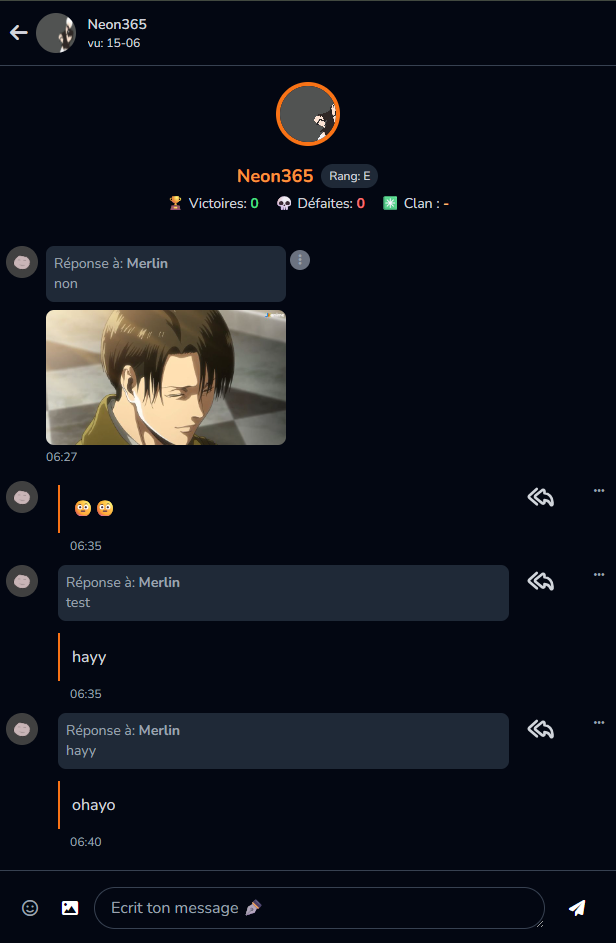Open more options for the 'ohayo' message
Viewport: 616px width, 943px height.
point(599,722)
